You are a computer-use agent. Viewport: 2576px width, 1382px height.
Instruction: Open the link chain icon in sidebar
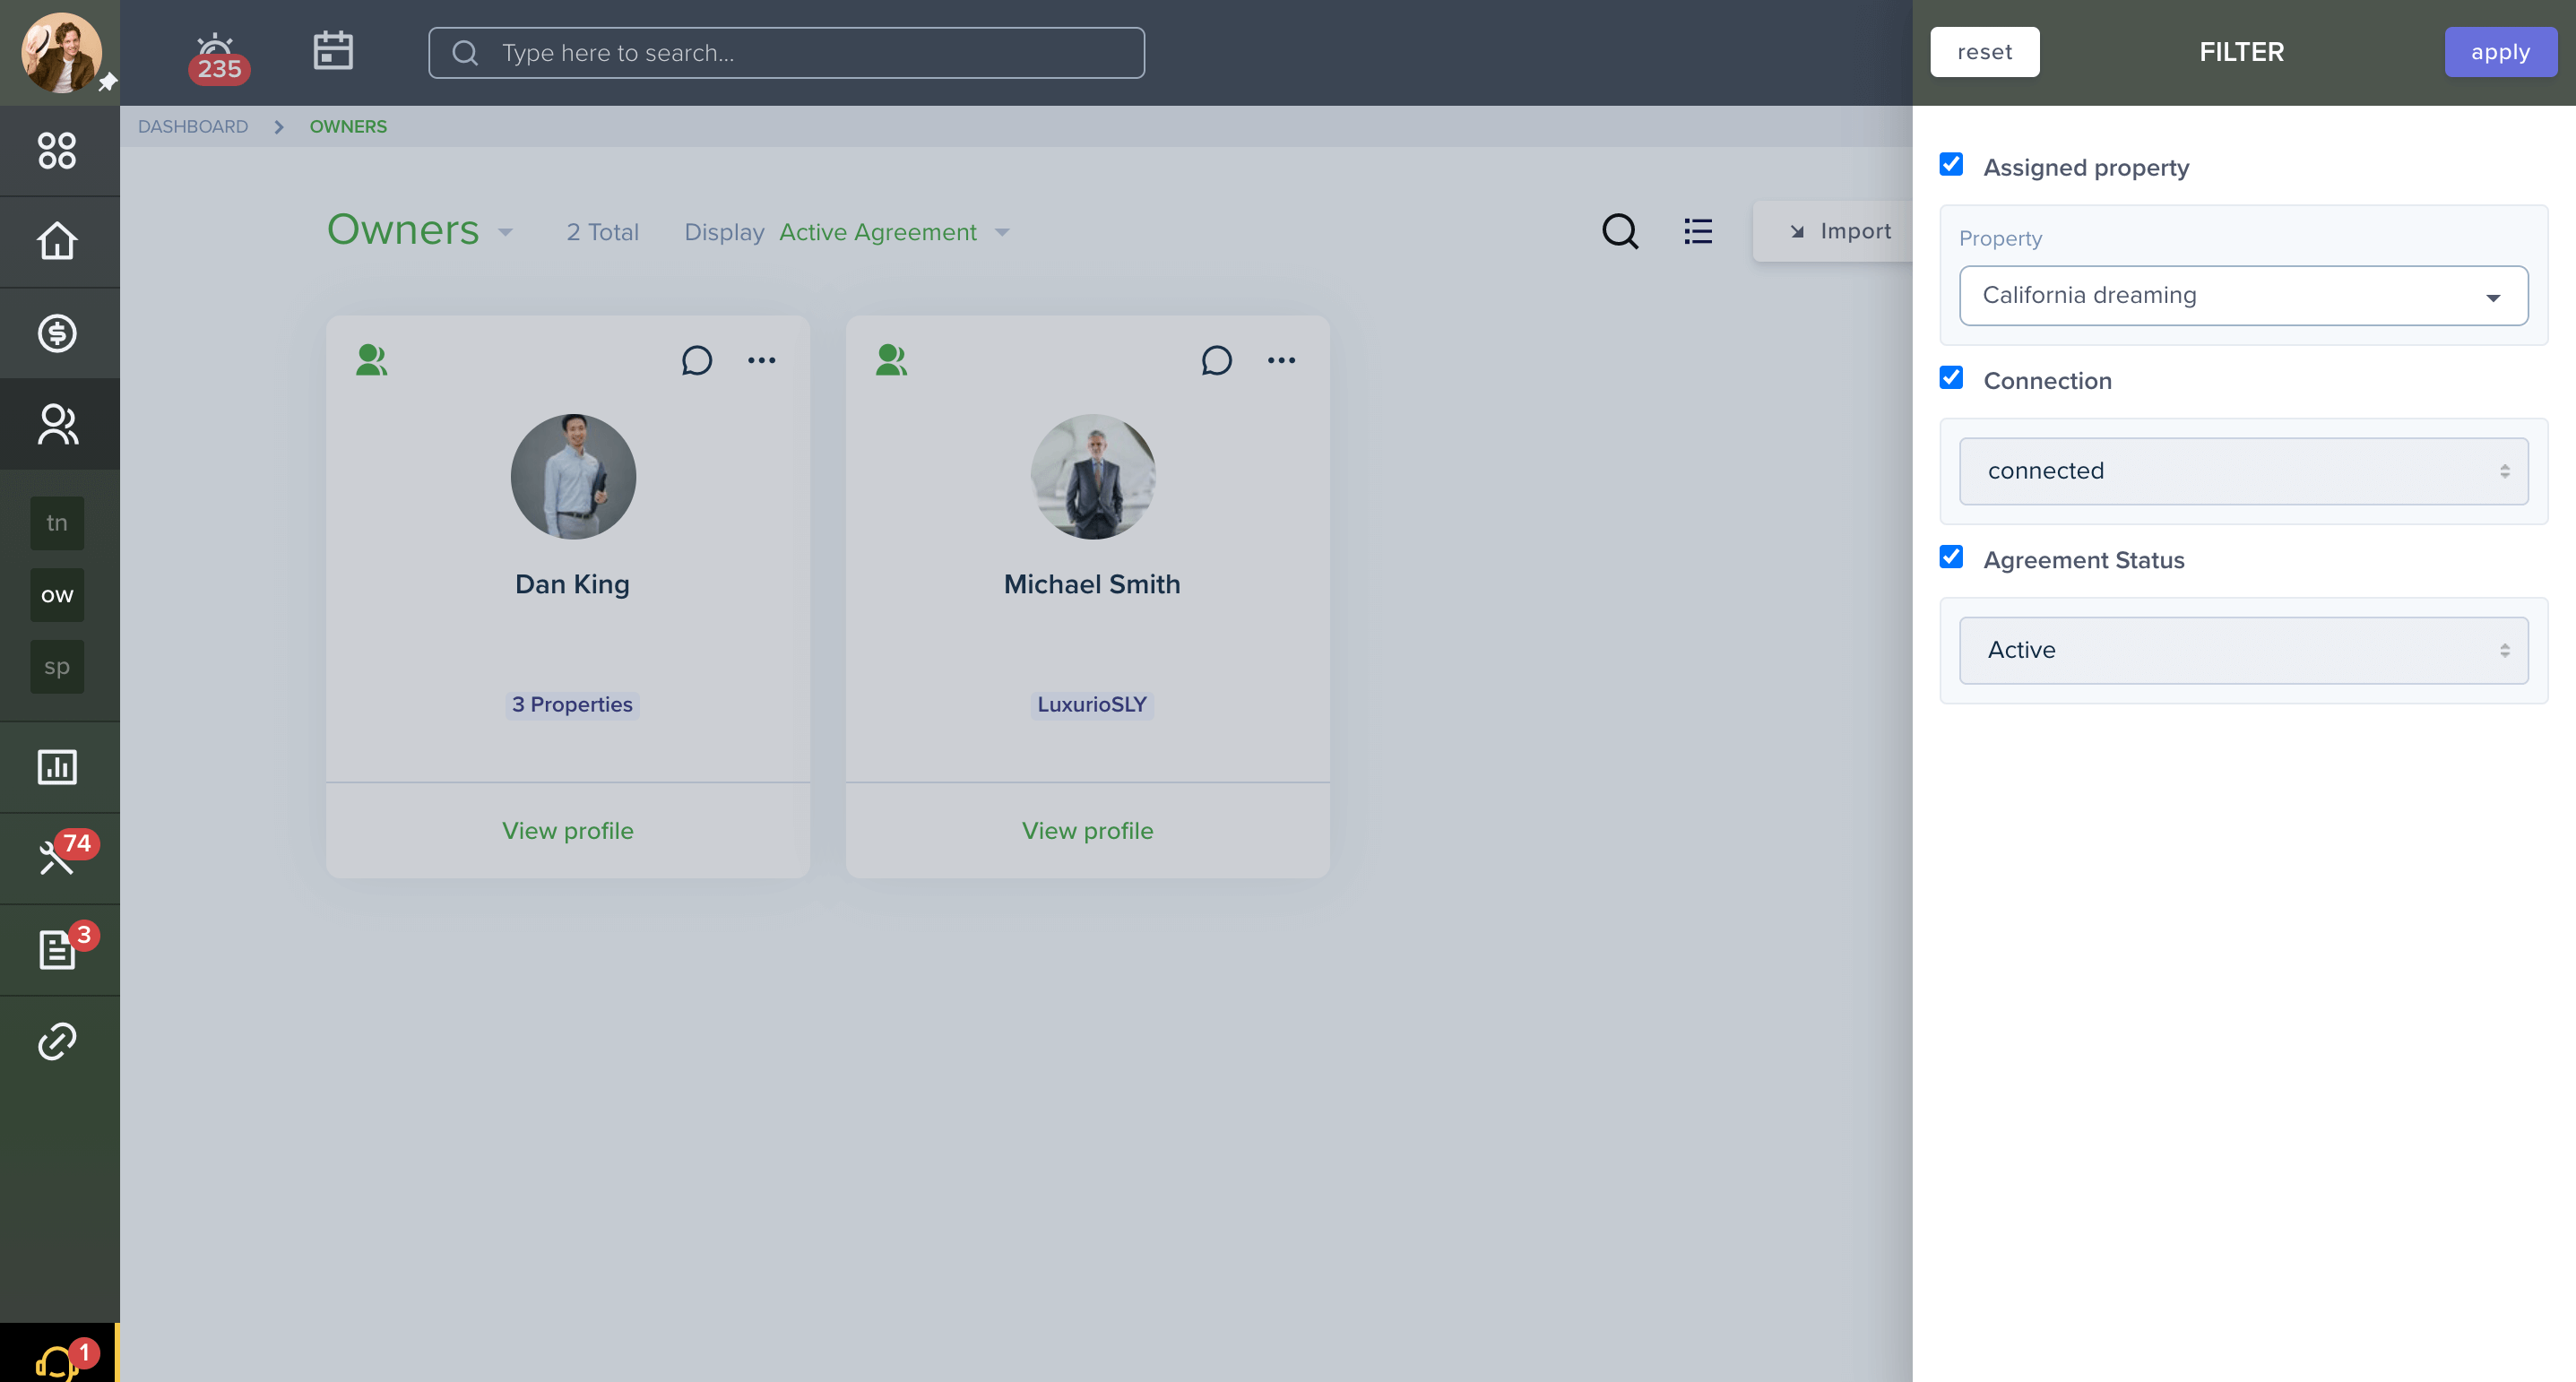coord(57,1041)
